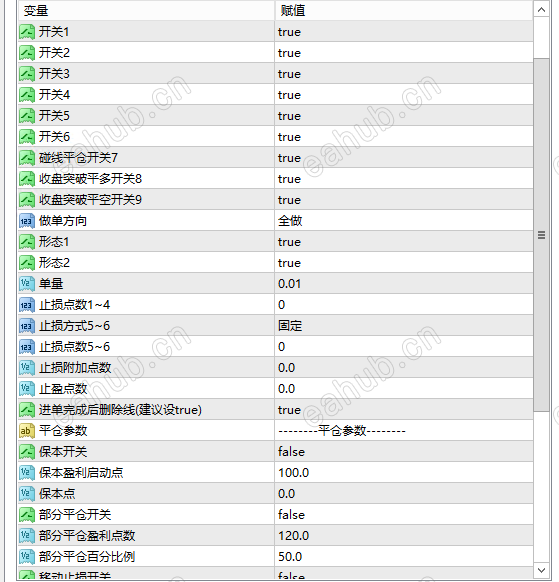Toggle the true value of 开关1
The height and width of the screenshot is (582, 559).
pos(404,32)
